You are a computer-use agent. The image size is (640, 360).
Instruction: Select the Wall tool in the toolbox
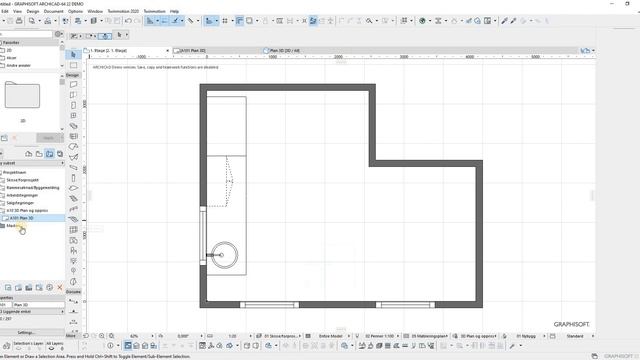coord(73,84)
